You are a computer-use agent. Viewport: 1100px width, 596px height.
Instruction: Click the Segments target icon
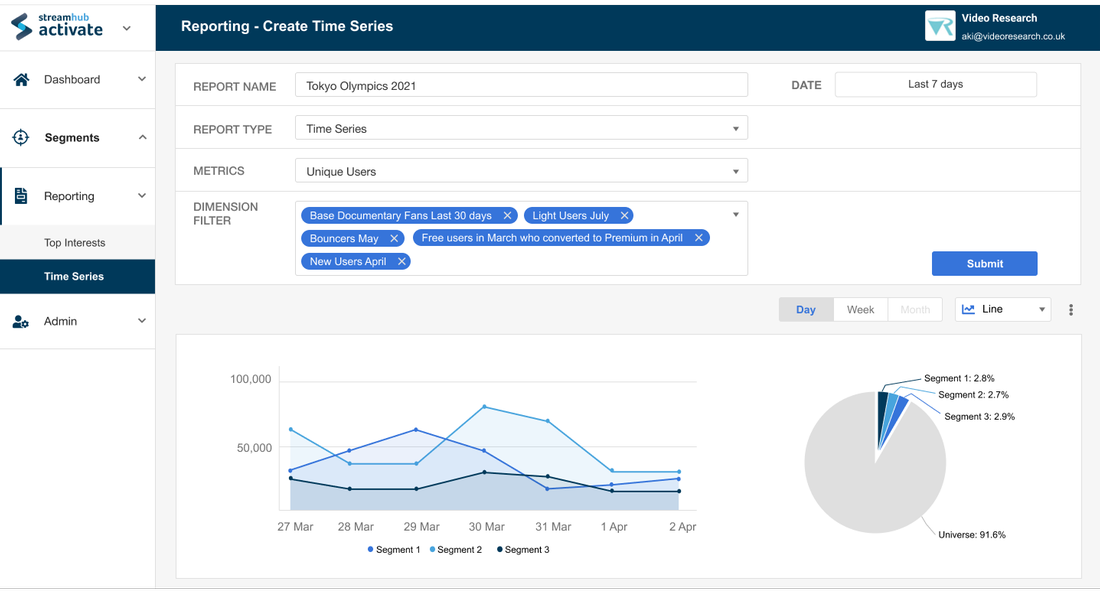coord(21,138)
